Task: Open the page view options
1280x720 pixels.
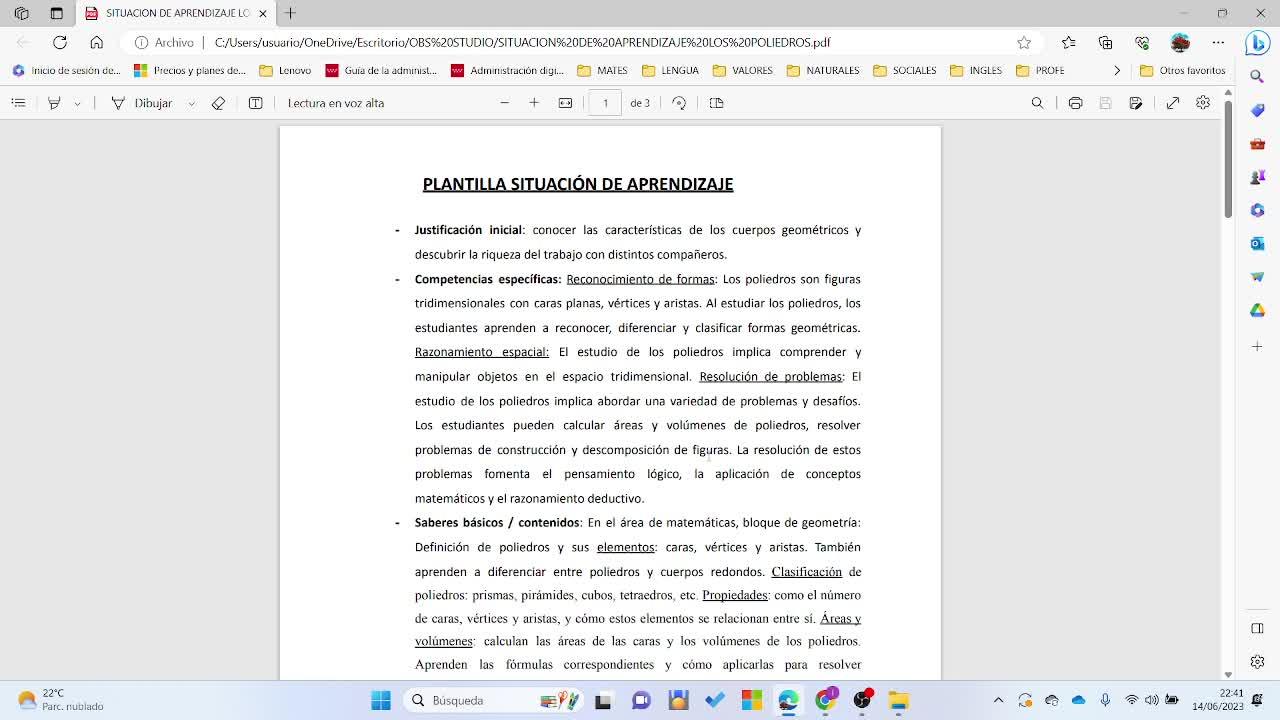Action: point(716,103)
